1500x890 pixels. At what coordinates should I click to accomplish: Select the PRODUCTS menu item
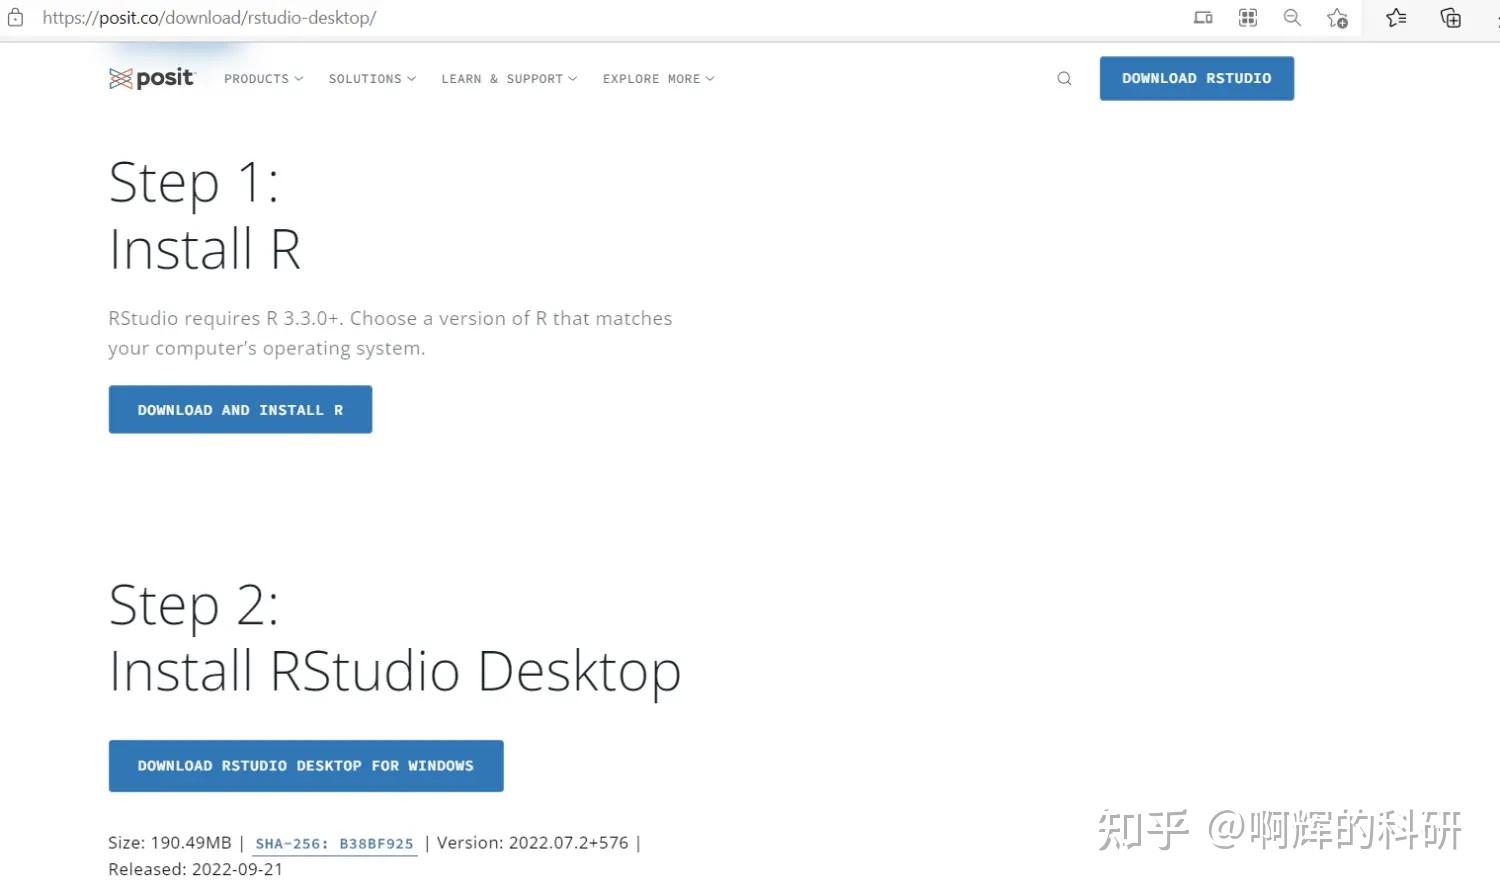pyautogui.click(x=256, y=78)
